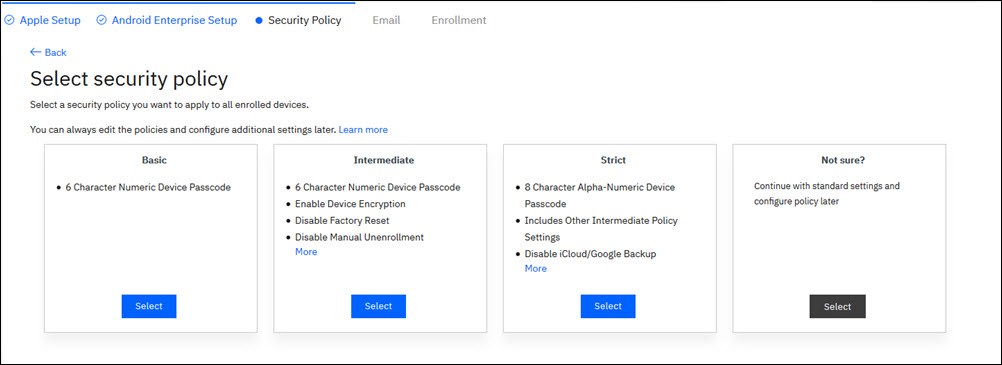Click the Enable Device Encryption item
1002x365 pixels.
[350, 205]
